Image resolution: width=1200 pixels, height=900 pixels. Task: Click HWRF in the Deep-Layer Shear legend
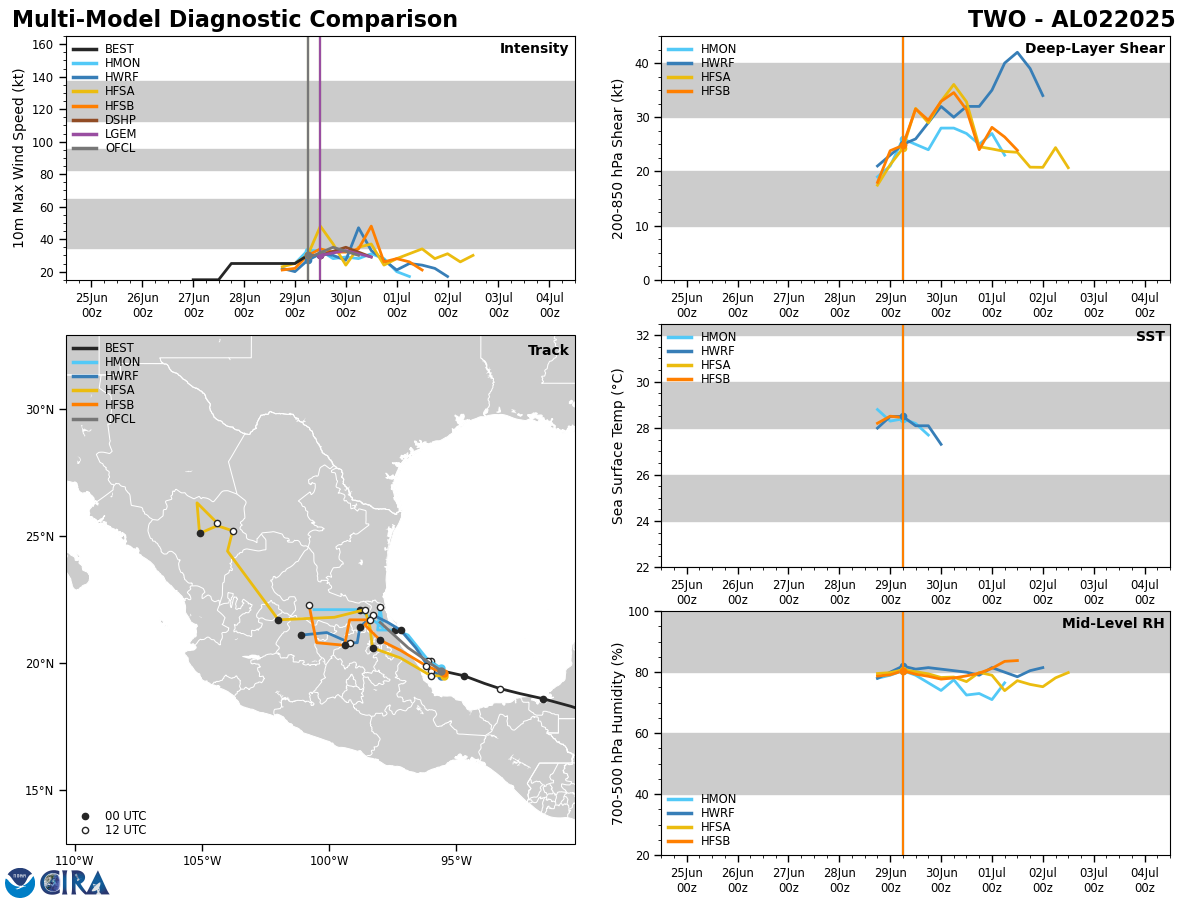718,63
